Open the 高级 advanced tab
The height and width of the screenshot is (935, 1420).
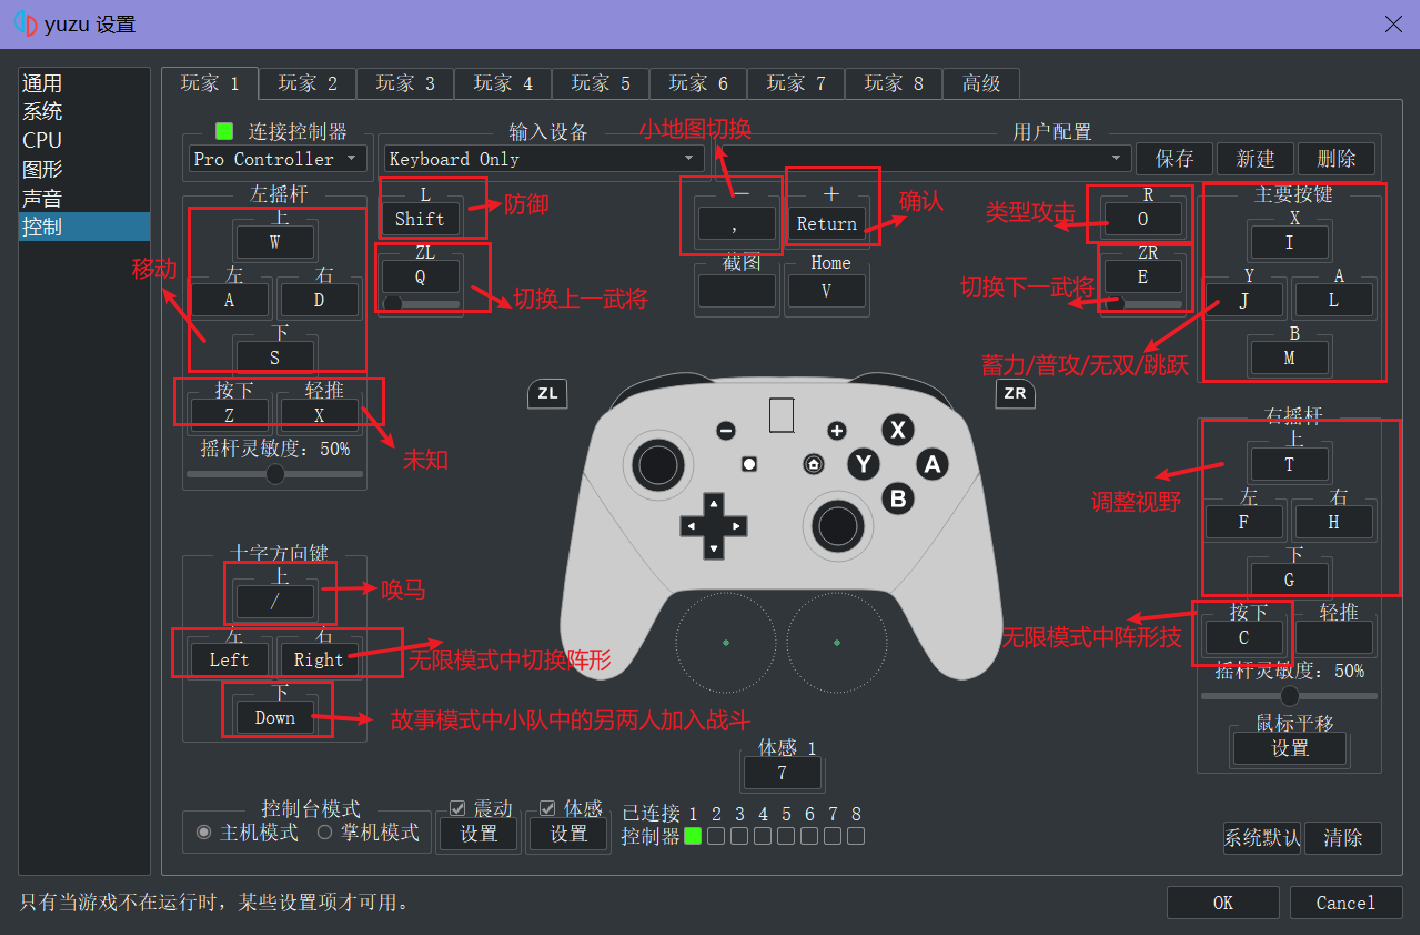pyautogui.click(x=981, y=83)
